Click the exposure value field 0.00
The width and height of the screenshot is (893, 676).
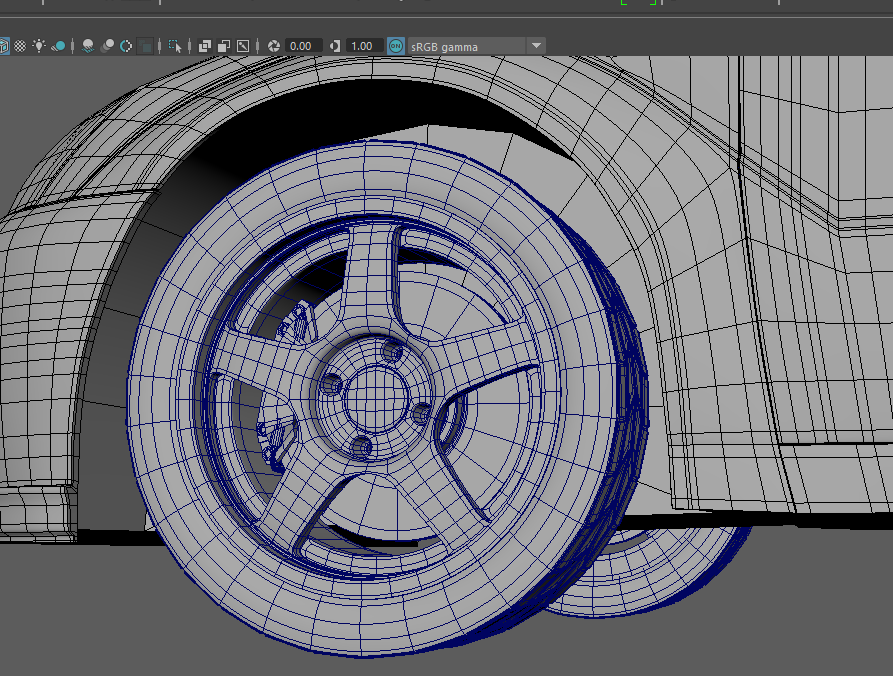302,46
